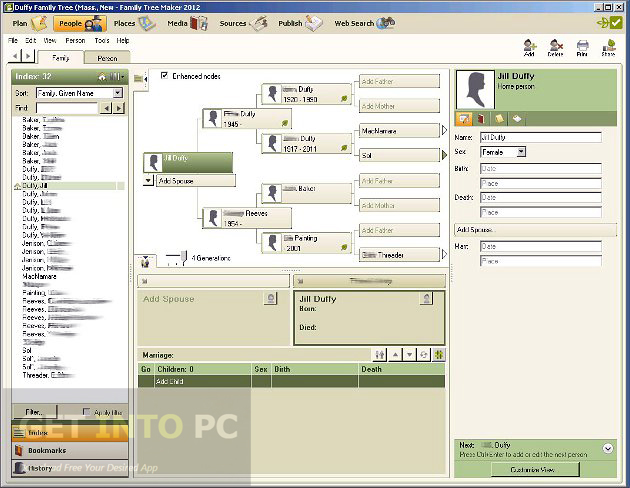Open the Bookmarks panel
Viewport: 630px width, 488px height.
coord(70,450)
